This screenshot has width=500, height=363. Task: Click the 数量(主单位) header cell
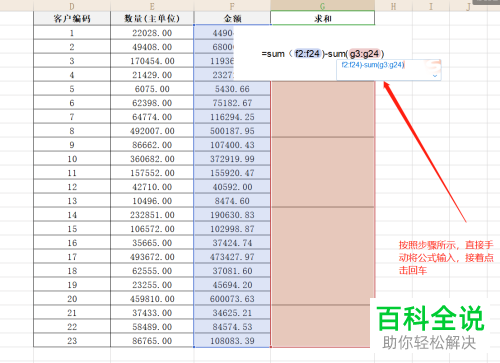pos(152,18)
